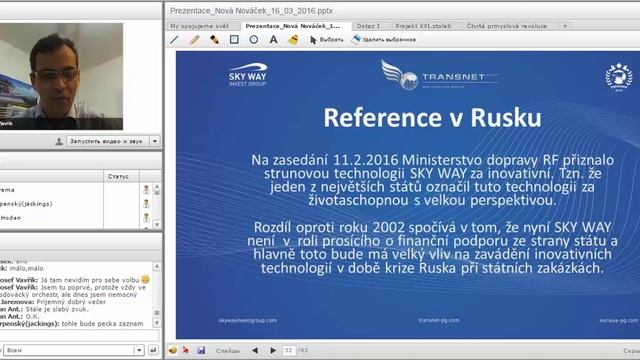This screenshot has width=640, height=360.
Task: Open the paint color tool
Action: (293, 40)
